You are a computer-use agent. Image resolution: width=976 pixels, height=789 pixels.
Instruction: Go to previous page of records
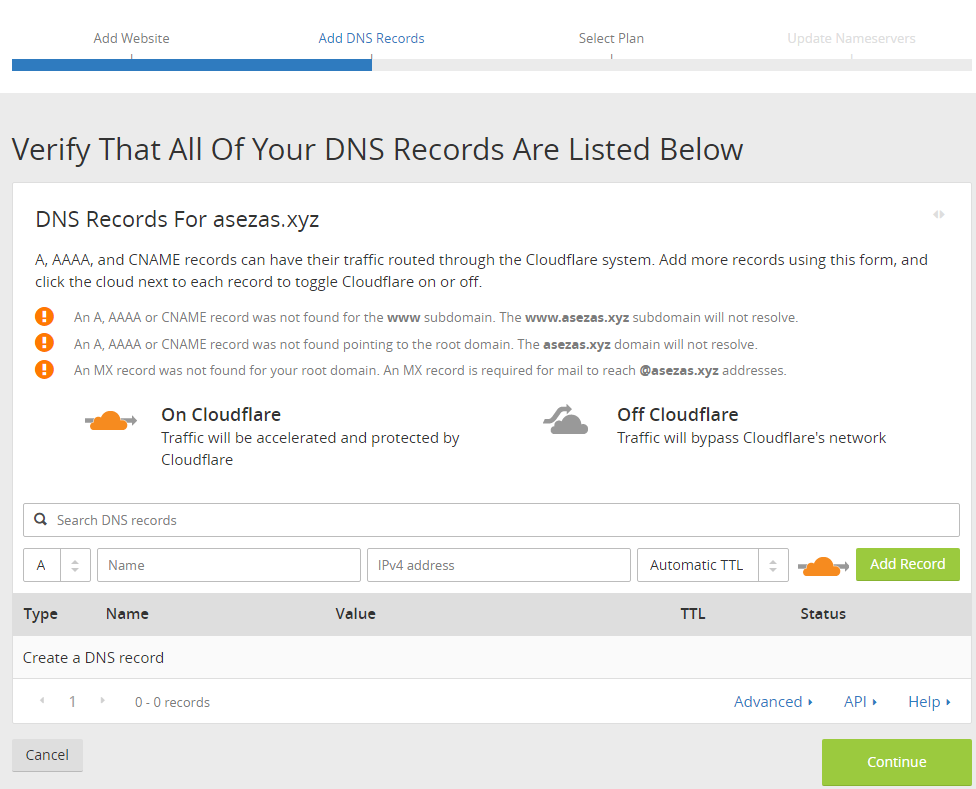[42, 701]
